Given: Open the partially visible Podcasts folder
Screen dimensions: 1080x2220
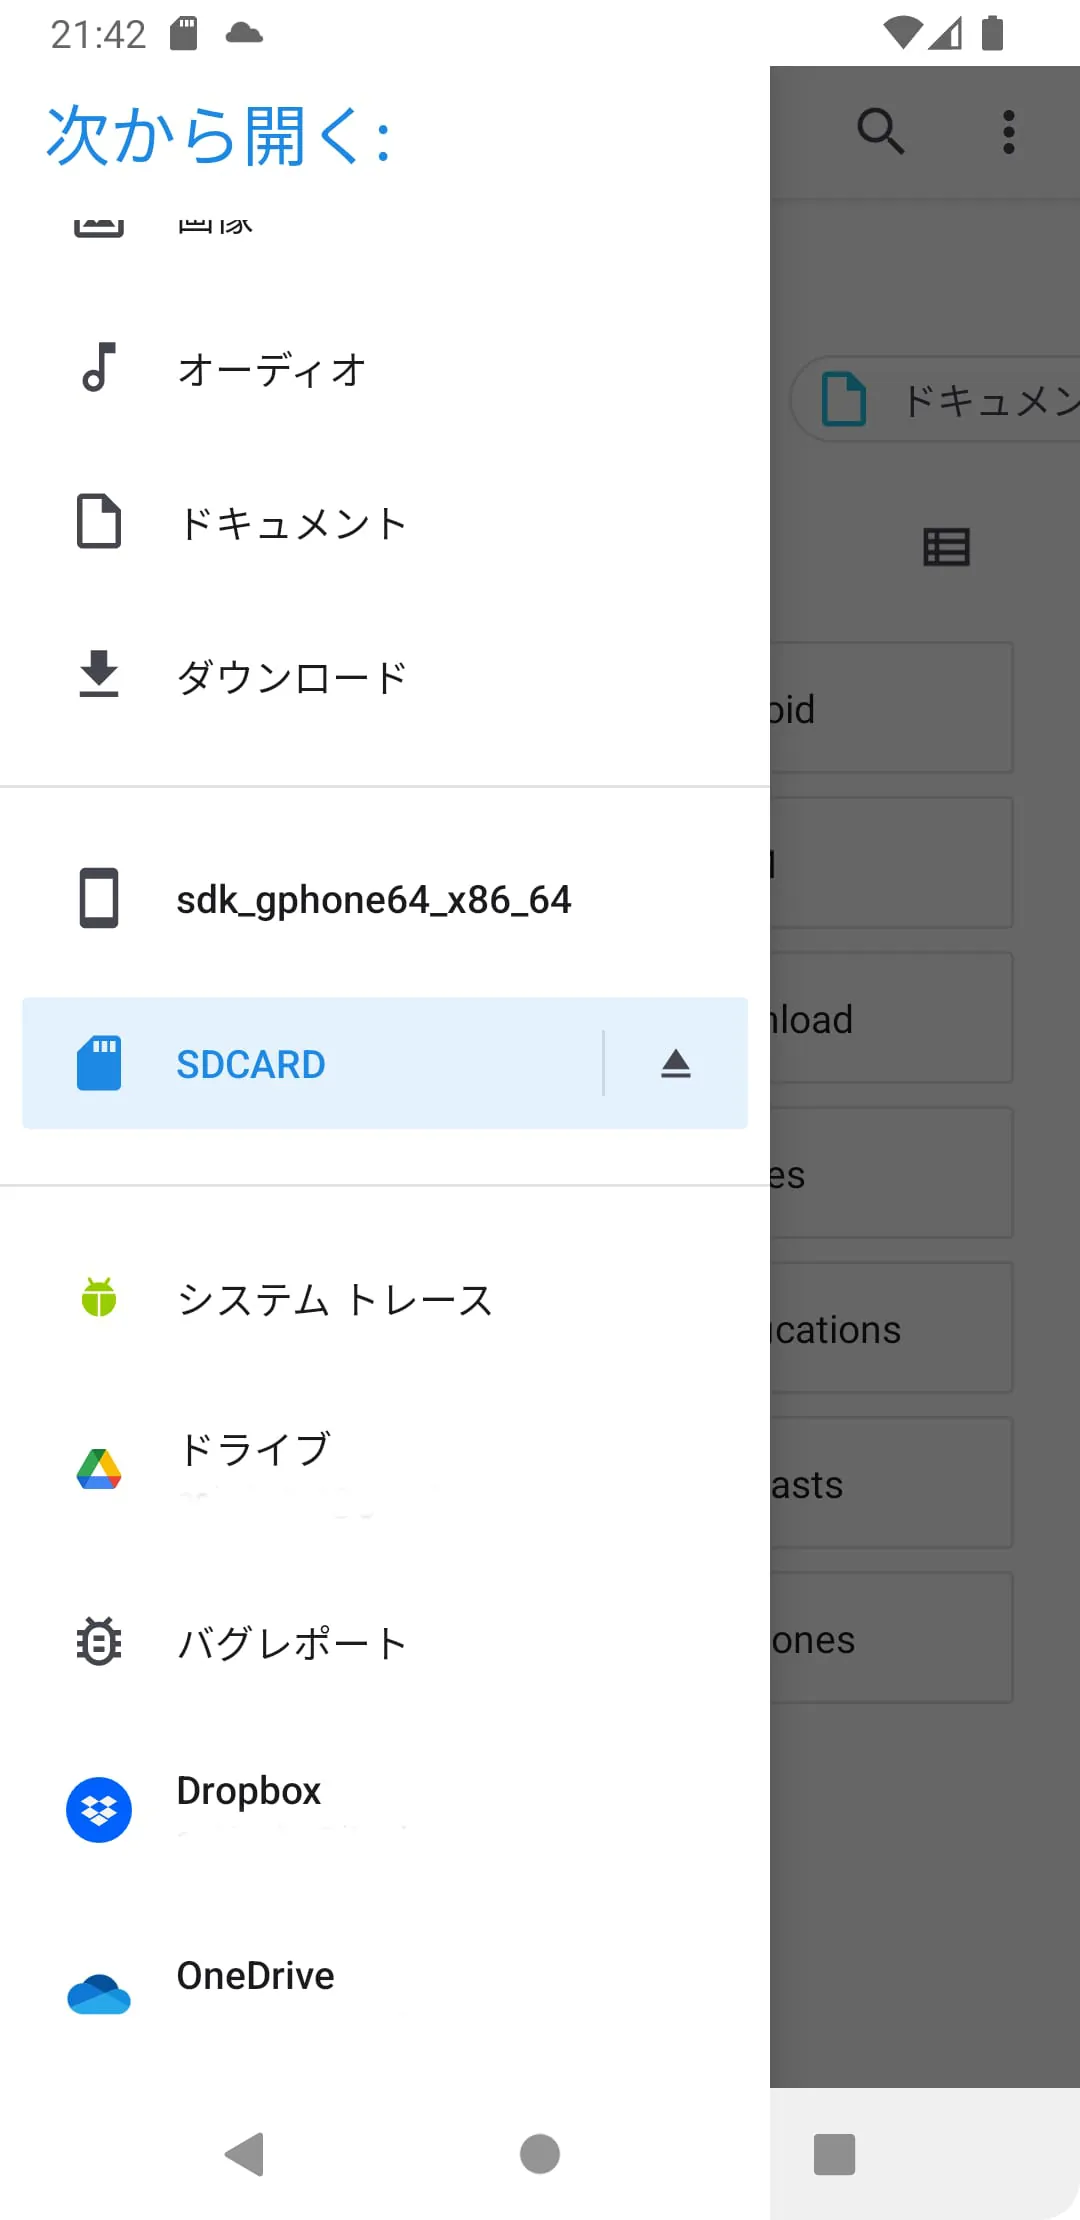Looking at the screenshot, I should [900, 1484].
